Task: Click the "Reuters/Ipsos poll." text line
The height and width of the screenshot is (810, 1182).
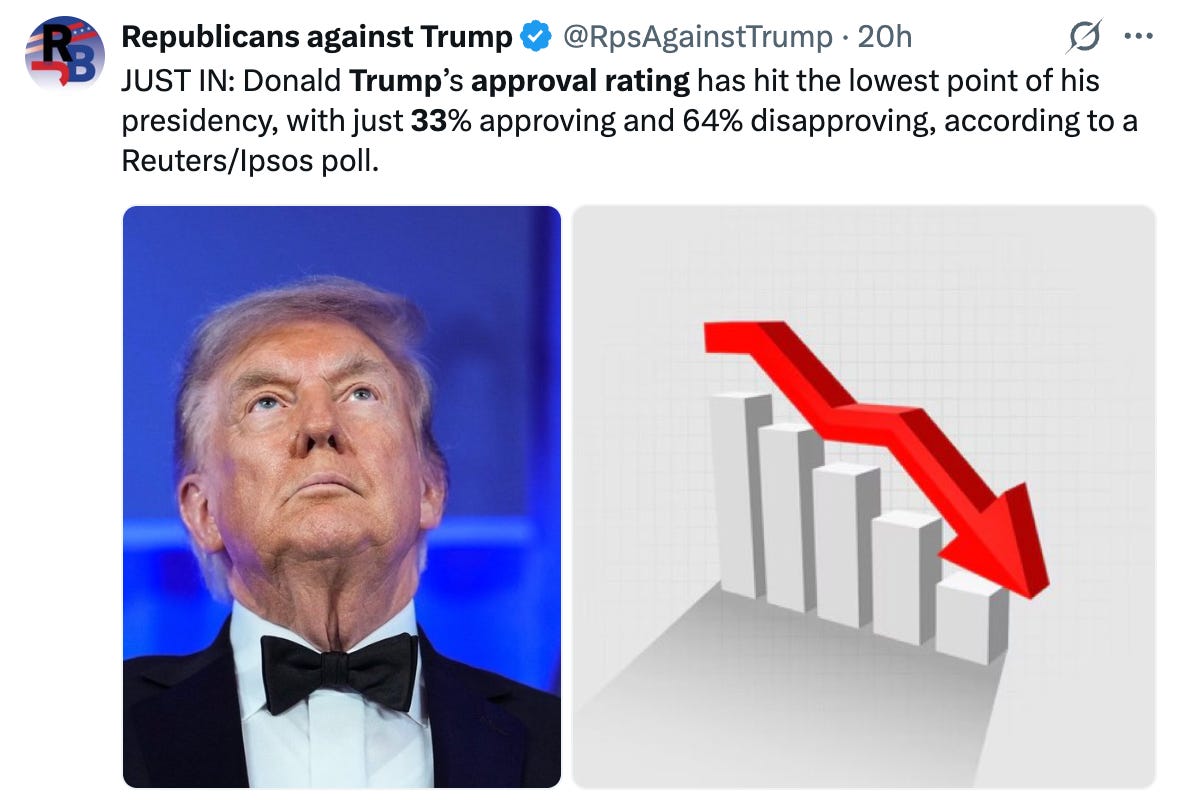Action: point(250,160)
